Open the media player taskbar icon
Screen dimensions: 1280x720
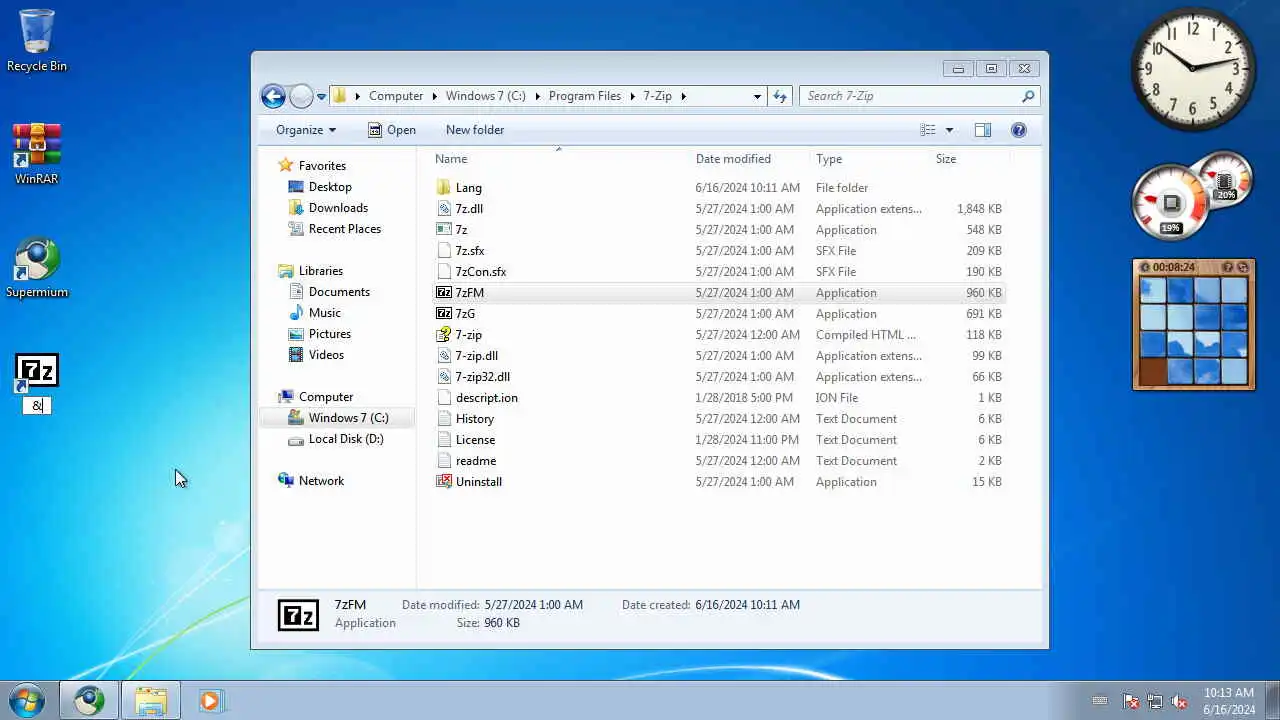[210, 700]
